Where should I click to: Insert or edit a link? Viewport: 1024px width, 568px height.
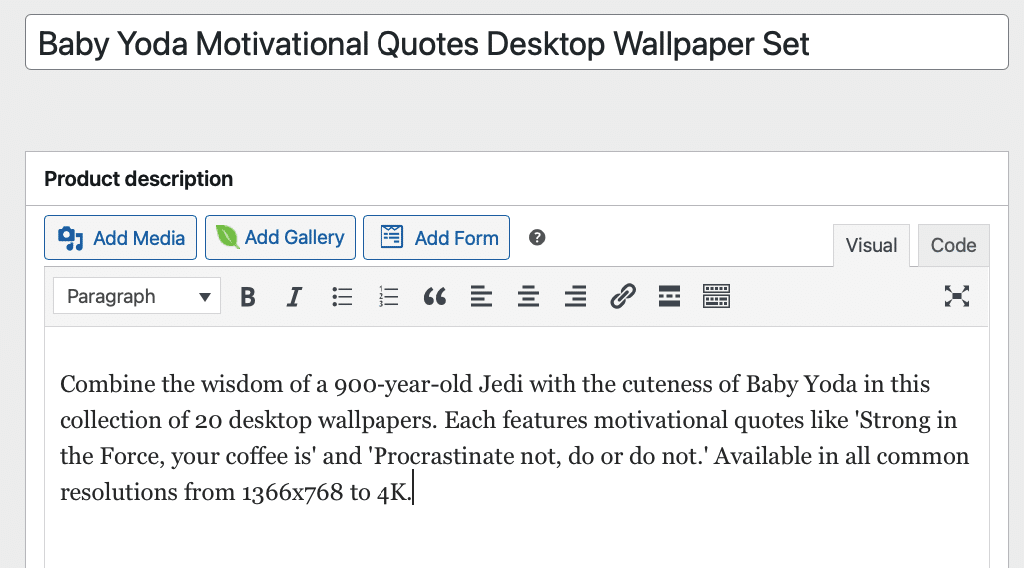point(623,296)
